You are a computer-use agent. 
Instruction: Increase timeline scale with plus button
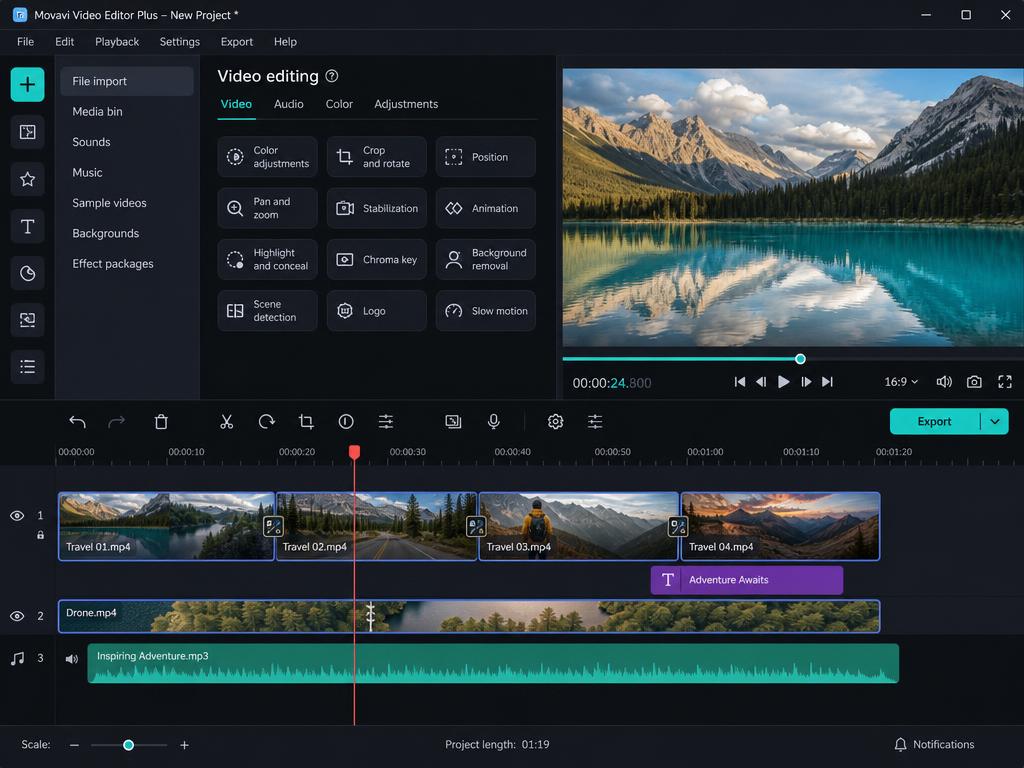point(184,745)
